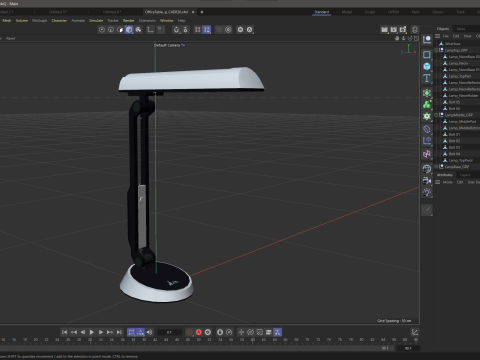Screen dimensions: 480x360
Task: Click the Position keyframe icon
Action: coord(241,332)
